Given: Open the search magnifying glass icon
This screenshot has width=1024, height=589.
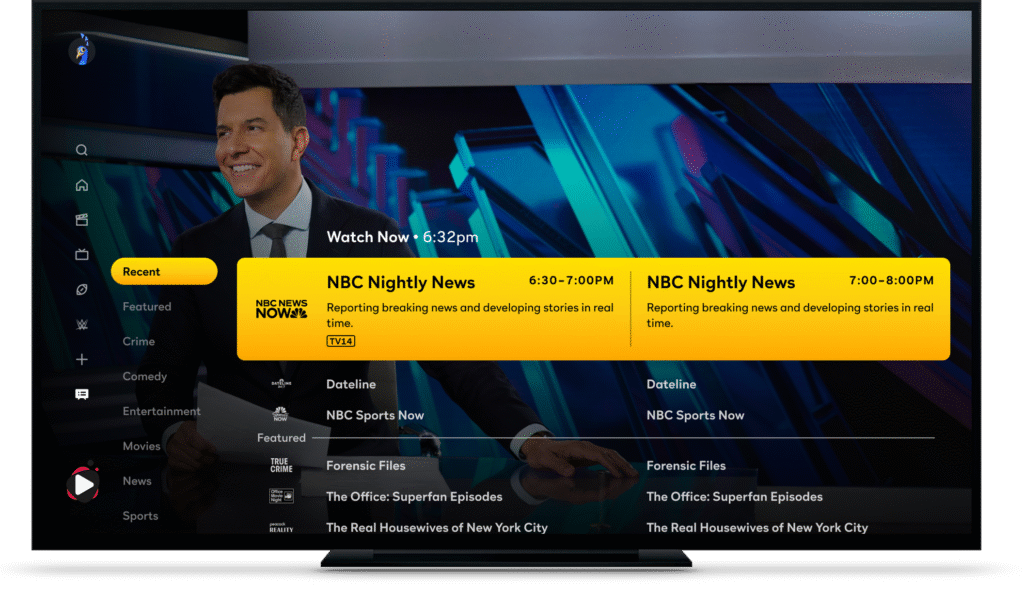Looking at the screenshot, I should pyautogui.click(x=81, y=149).
